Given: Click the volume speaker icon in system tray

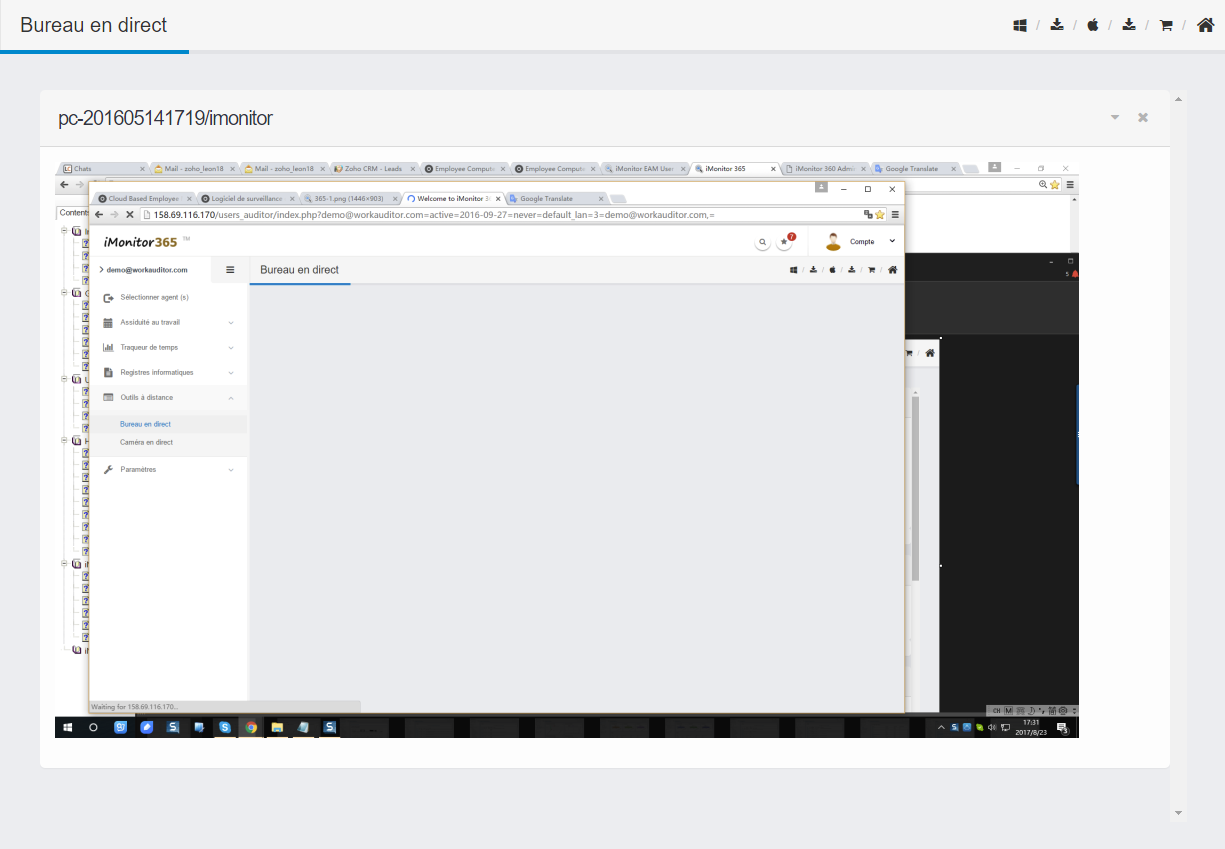Looking at the screenshot, I should click(991, 727).
